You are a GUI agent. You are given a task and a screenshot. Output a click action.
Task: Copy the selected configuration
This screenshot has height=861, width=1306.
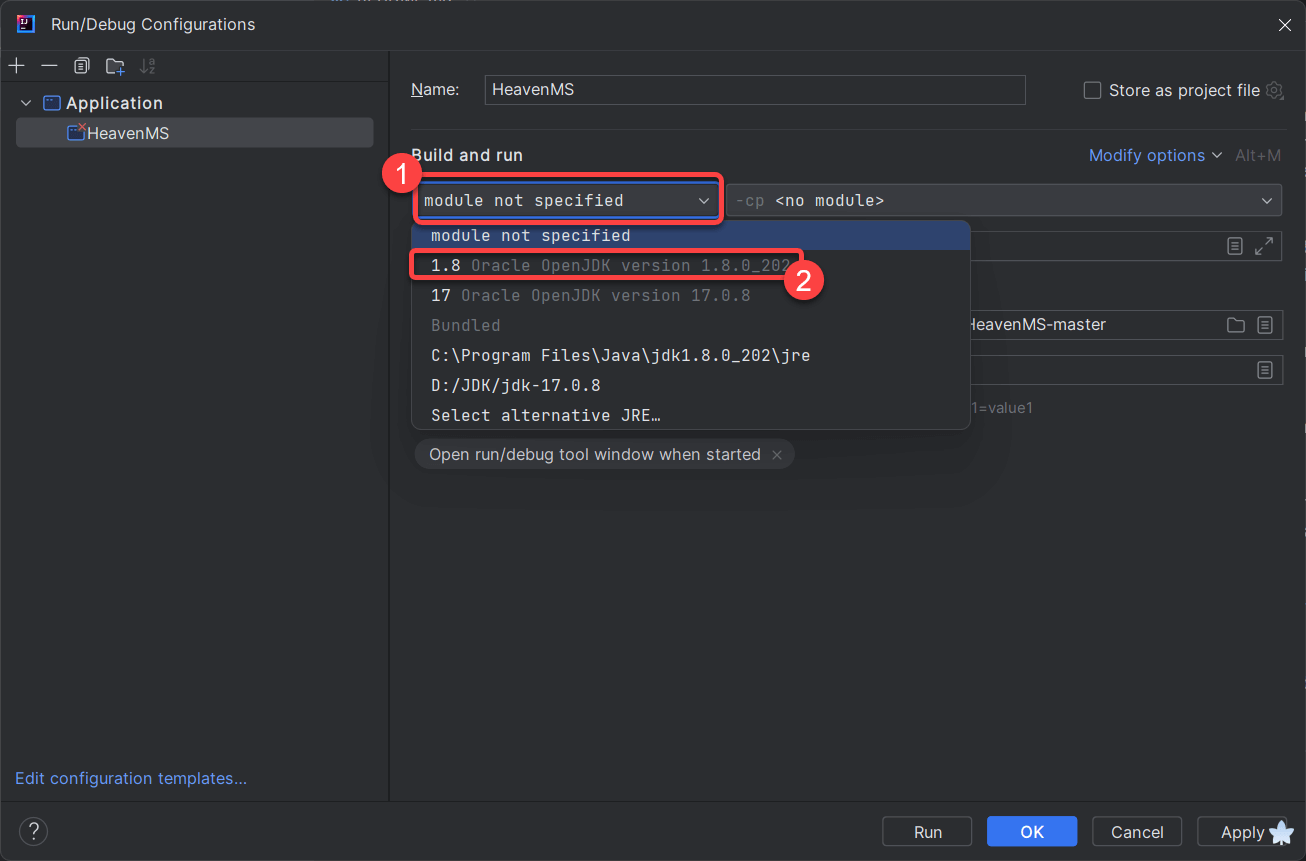[82, 66]
